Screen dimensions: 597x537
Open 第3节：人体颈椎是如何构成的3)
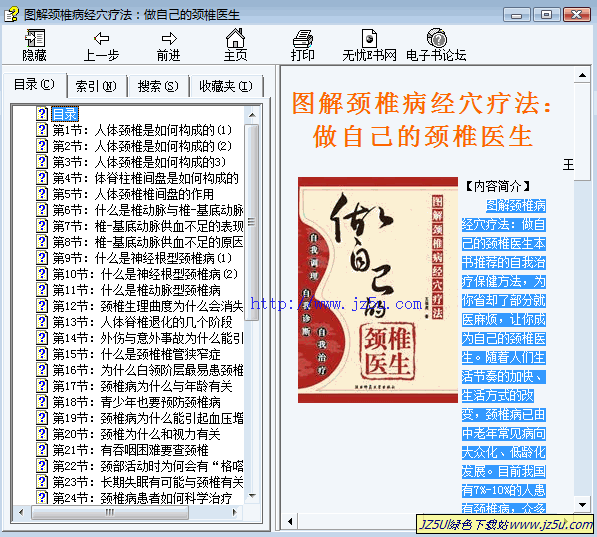139,162
